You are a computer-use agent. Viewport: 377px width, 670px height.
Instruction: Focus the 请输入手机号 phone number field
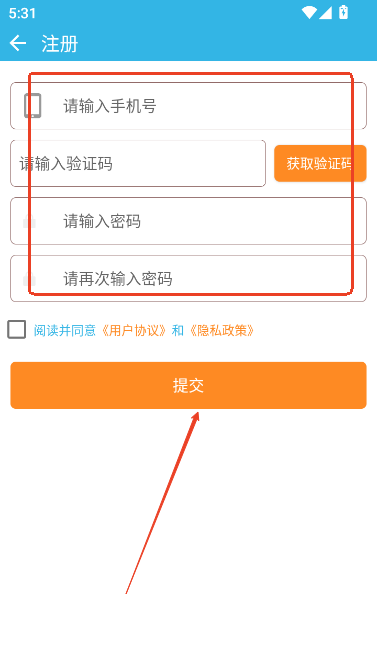click(188, 106)
